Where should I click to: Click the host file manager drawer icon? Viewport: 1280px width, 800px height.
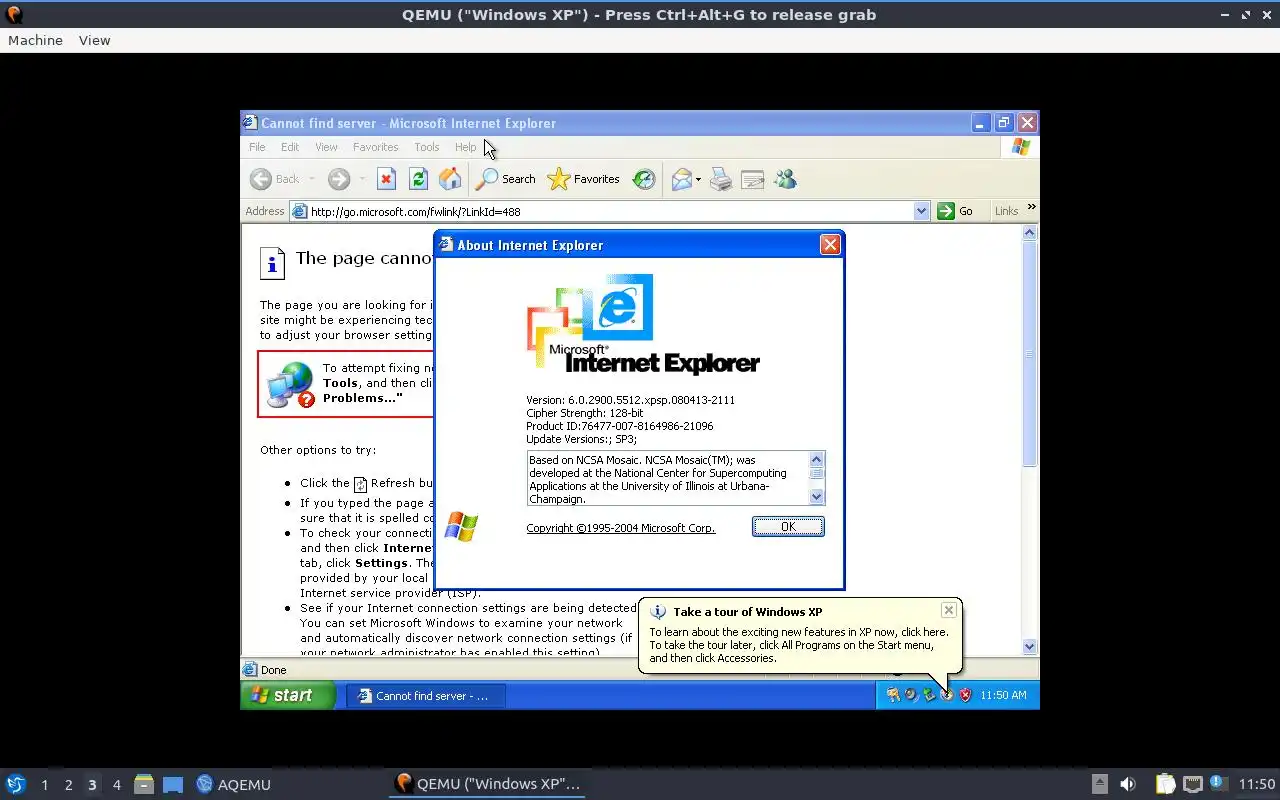pyautogui.click(x=144, y=784)
